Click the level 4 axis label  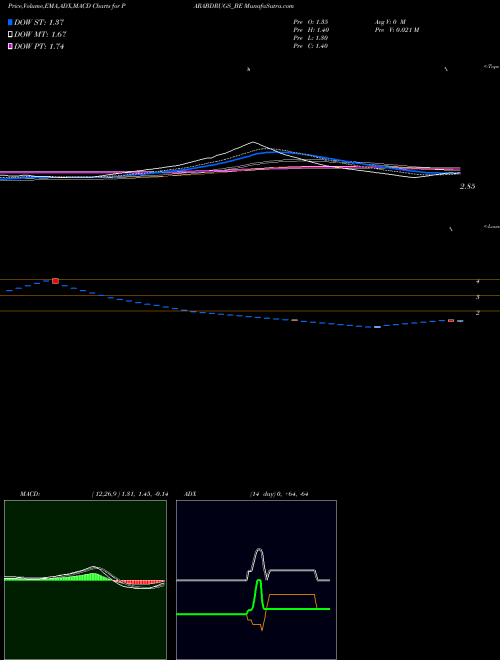pyautogui.click(x=478, y=282)
